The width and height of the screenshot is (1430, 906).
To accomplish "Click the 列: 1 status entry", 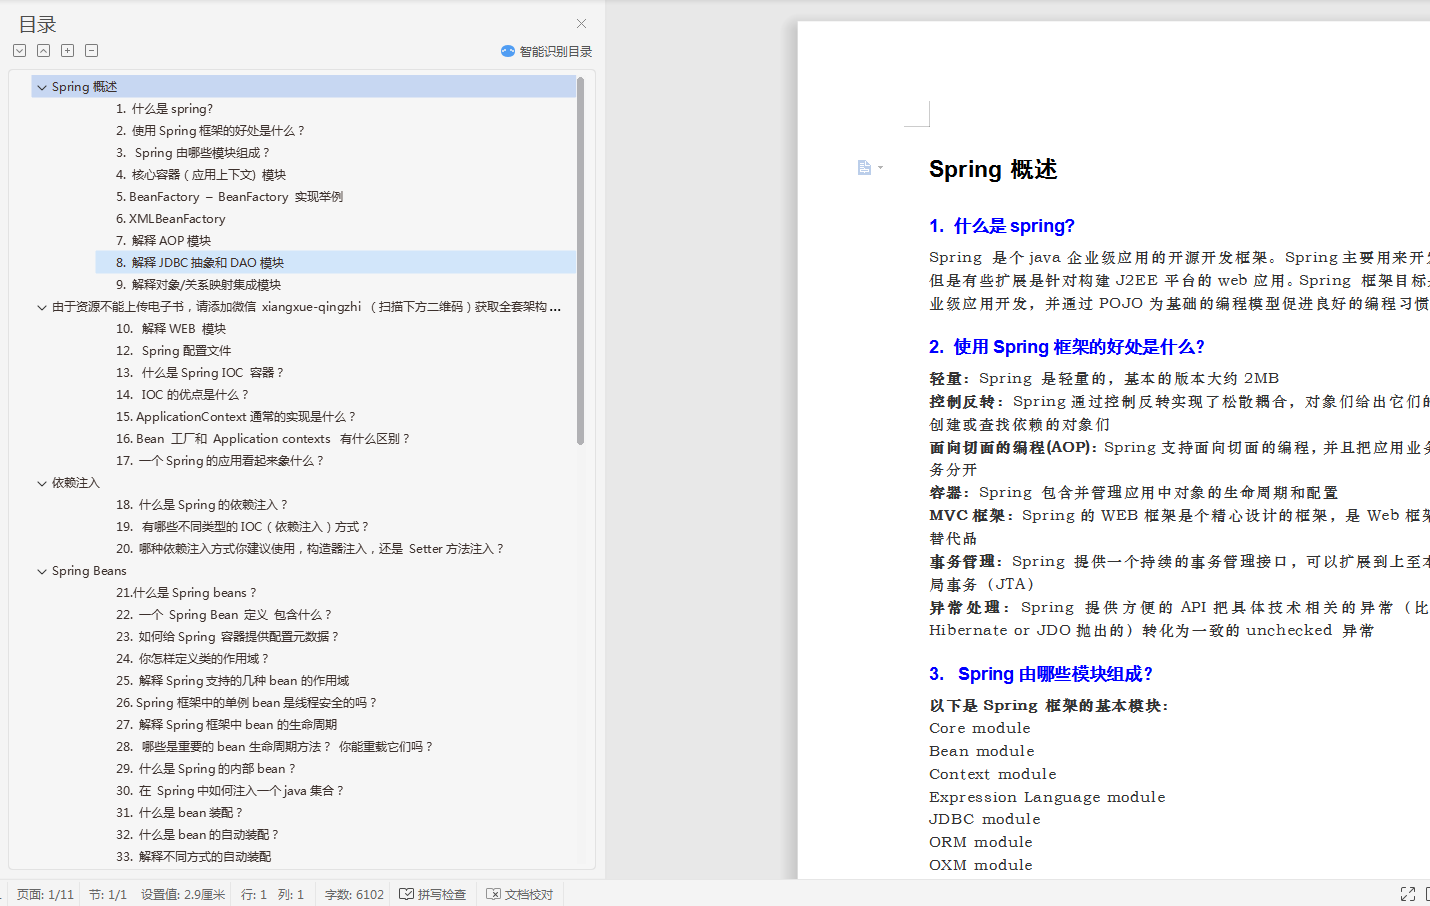I will point(291,895).
